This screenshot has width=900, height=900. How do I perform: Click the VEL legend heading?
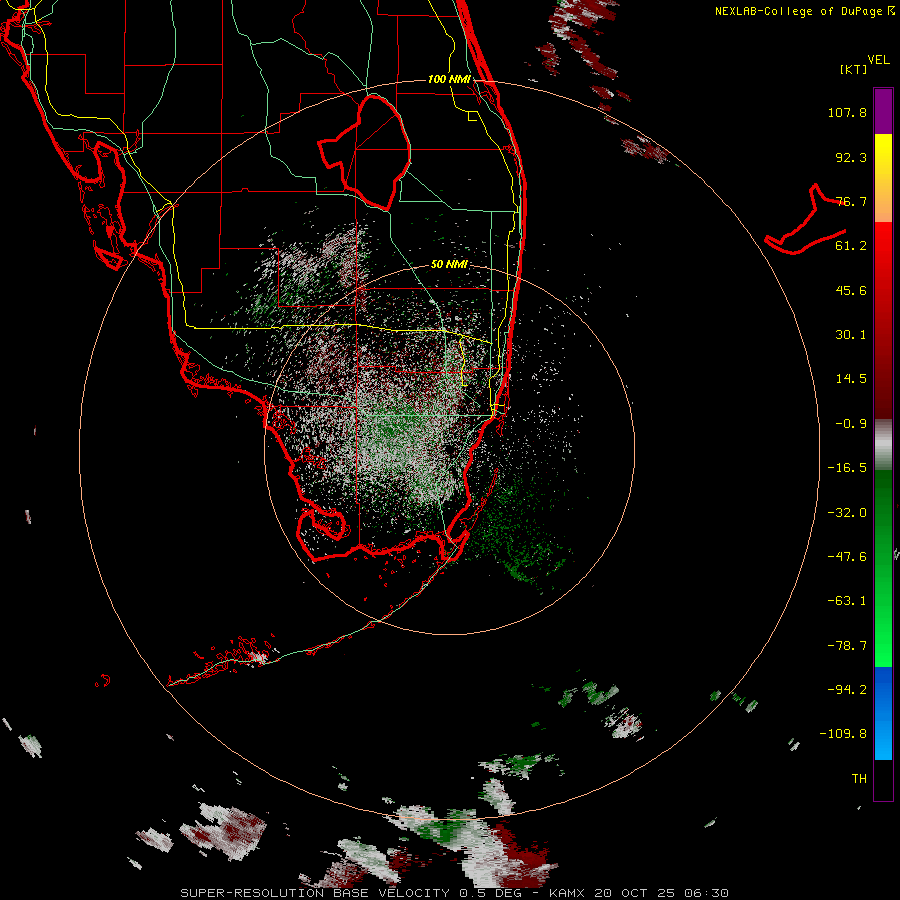point(879,60)
